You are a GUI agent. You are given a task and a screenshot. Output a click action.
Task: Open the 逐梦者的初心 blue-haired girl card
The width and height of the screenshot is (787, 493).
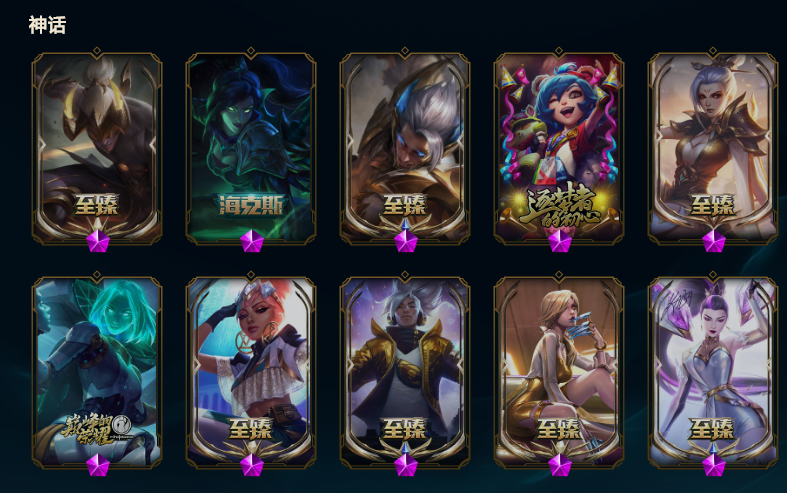coord(559,147)
